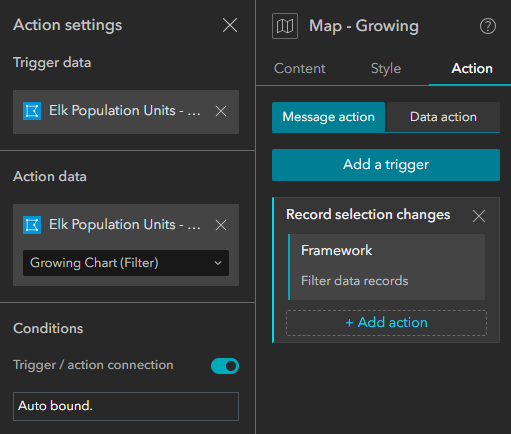Screen dimensions: 511x434
Task: Click the + Add action link
Action: (386, 323)
